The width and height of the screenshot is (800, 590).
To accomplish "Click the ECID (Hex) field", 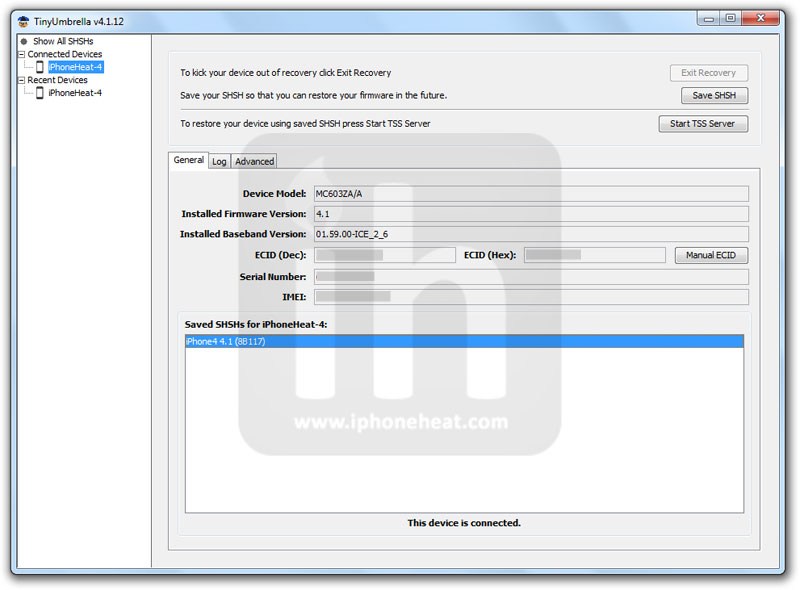I will tap(595, 255).
